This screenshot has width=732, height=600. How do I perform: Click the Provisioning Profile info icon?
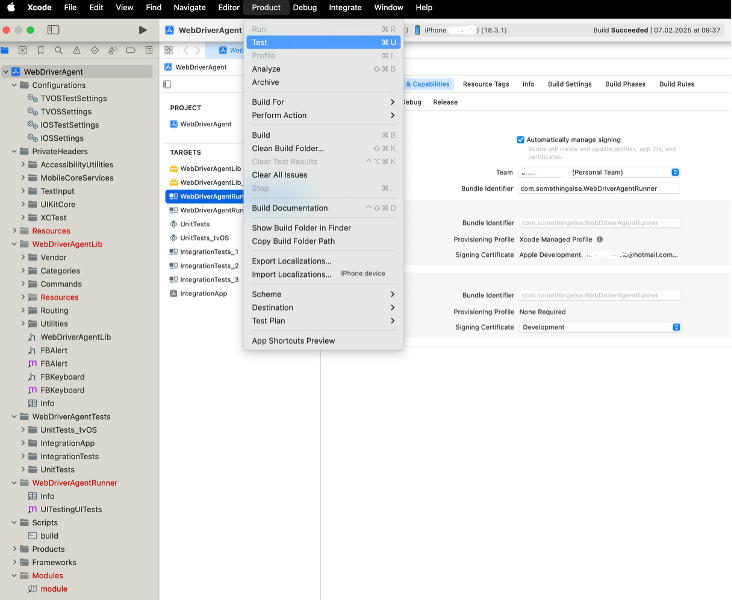pyautogui.click(x=600, y=240)
